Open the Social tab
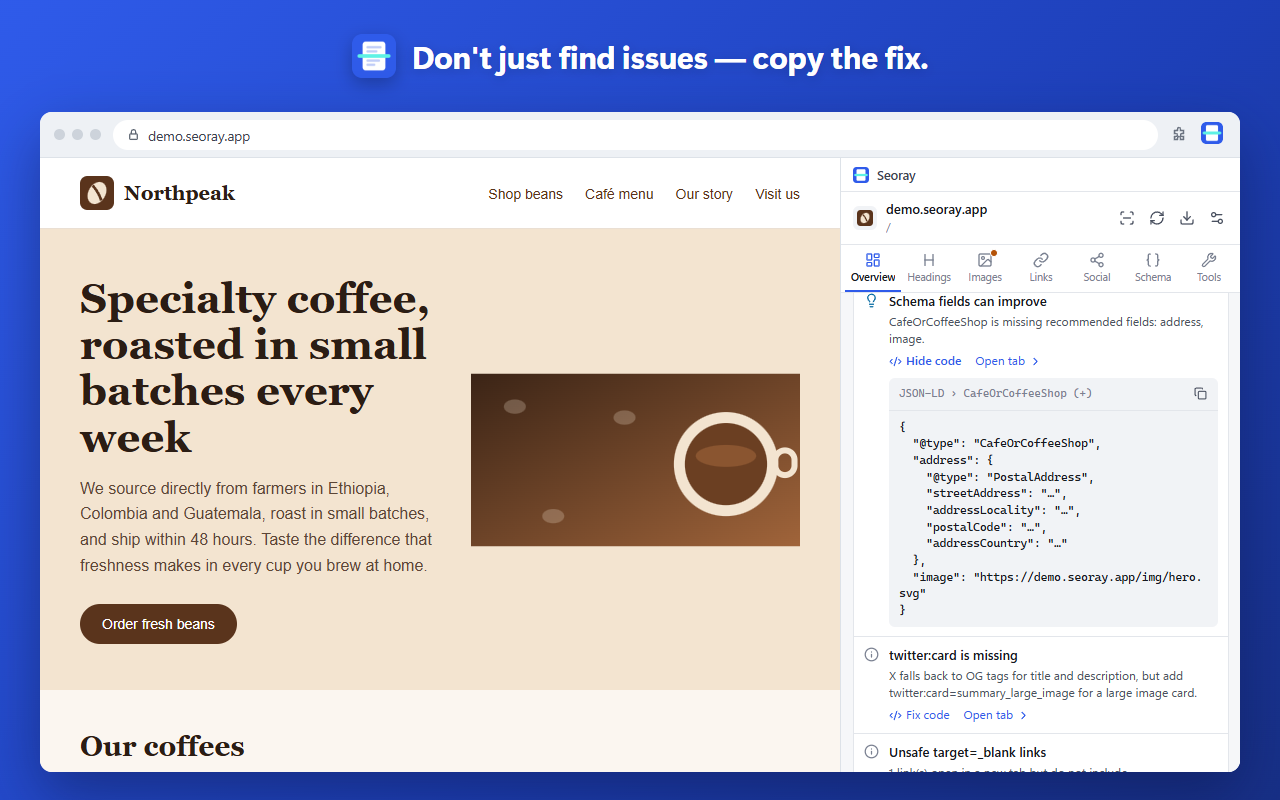The height and width of the screenshot is (800, 1280). [x=1097, y=268]
